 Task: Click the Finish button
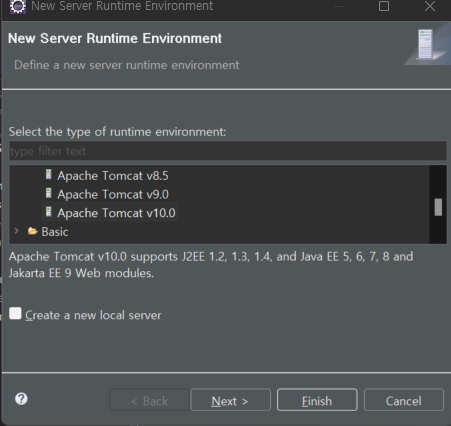tap(317, 400)
